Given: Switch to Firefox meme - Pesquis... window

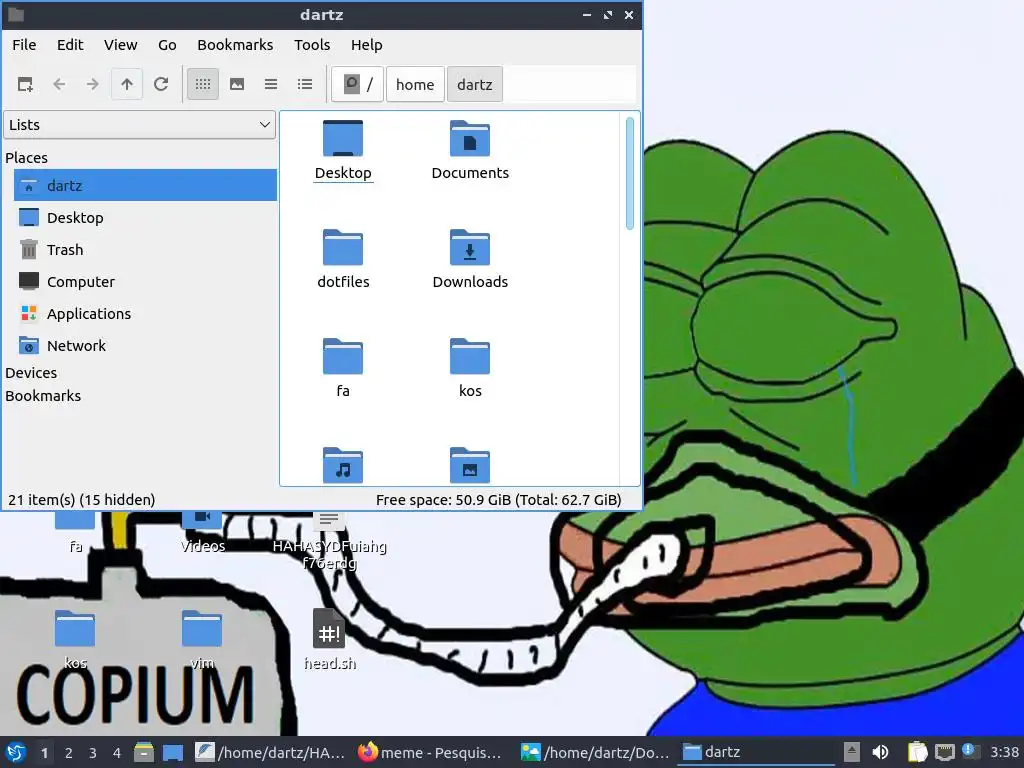Looking at the screenshot, I should 431,752.
